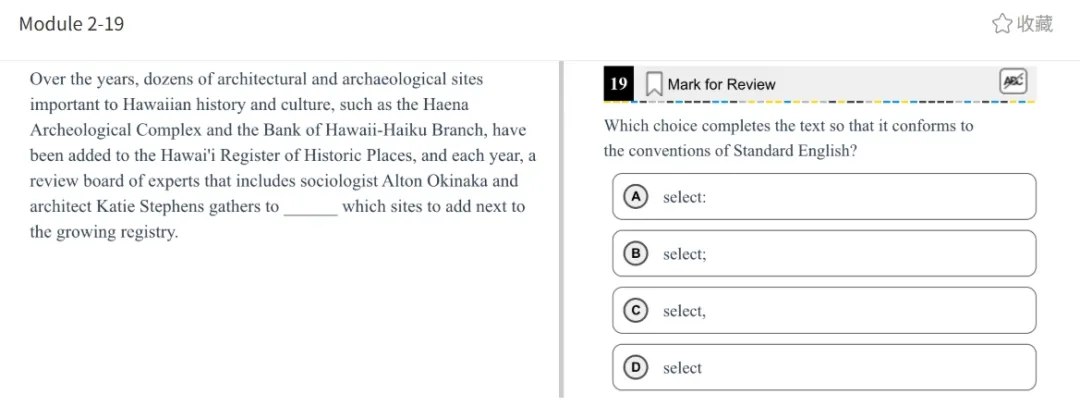Screen dimensions: 1080x418
Task: Choose the answer text "select" without punctuation
Action: coord(682,369)
